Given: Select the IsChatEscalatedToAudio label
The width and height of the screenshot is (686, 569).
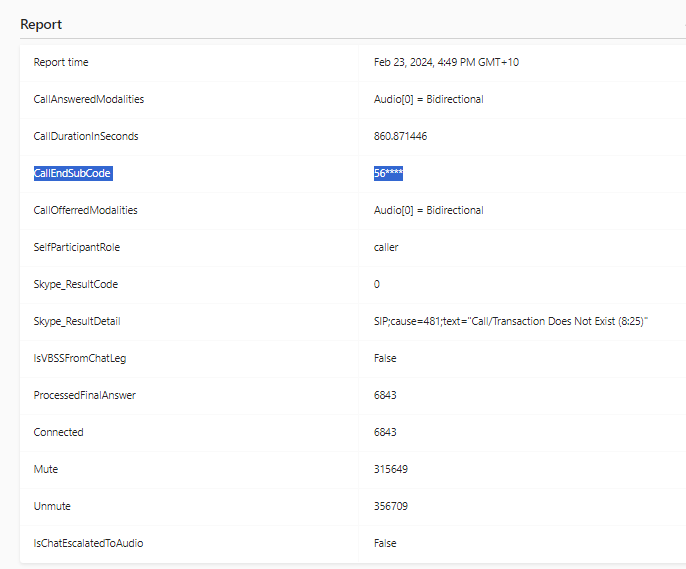Looking at the screenshot, I should pyautogui.click(x=88, y=544).
